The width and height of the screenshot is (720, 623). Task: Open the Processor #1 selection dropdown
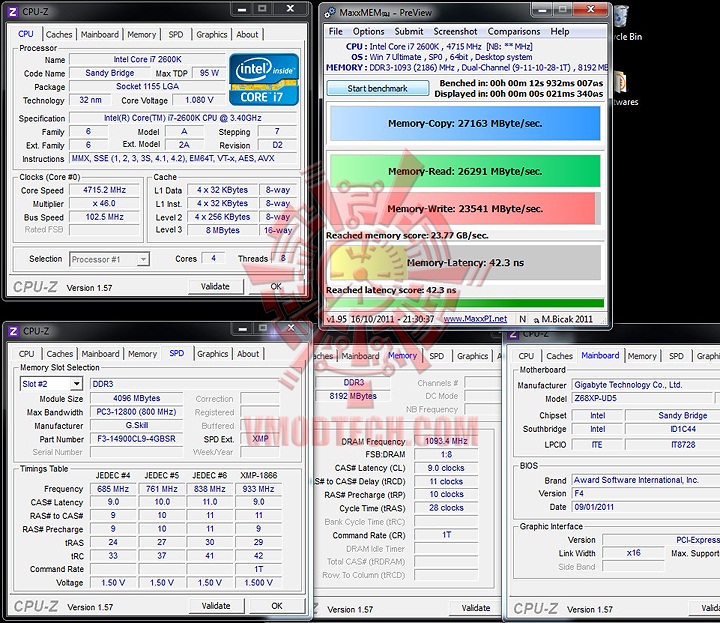(109, 259)
